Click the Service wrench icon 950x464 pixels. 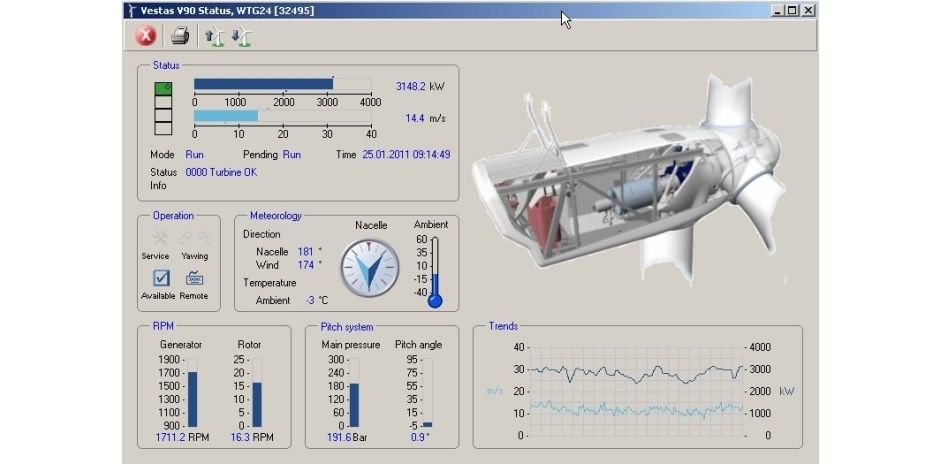(x=158, y=238)
